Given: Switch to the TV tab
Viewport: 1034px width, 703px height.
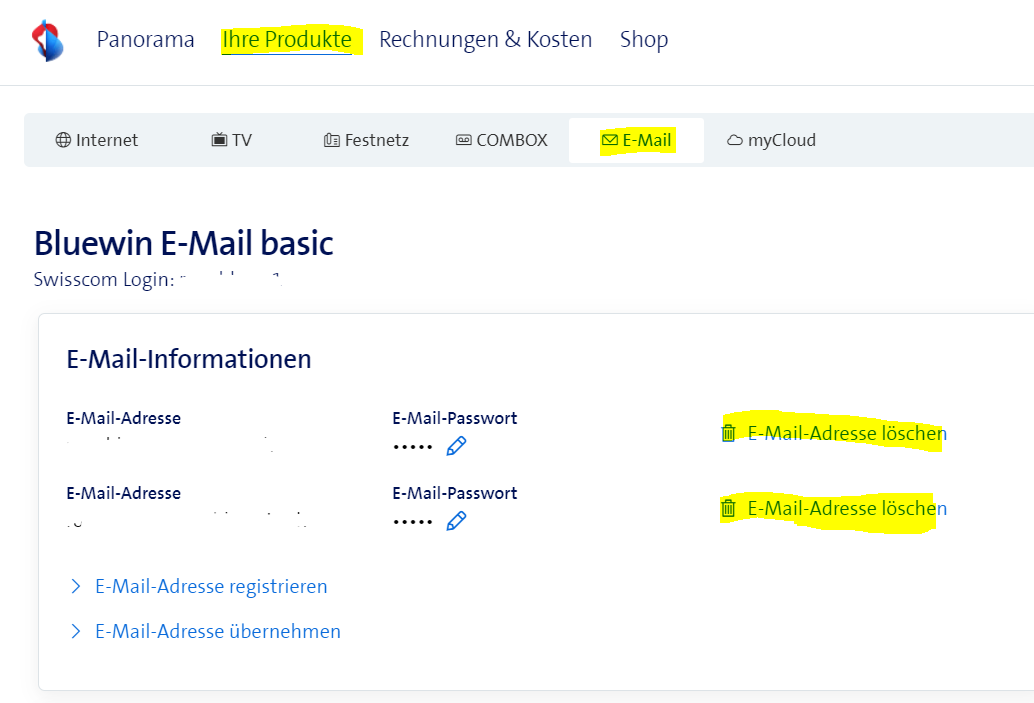Looking at the screenshot, I should (231, 140).
